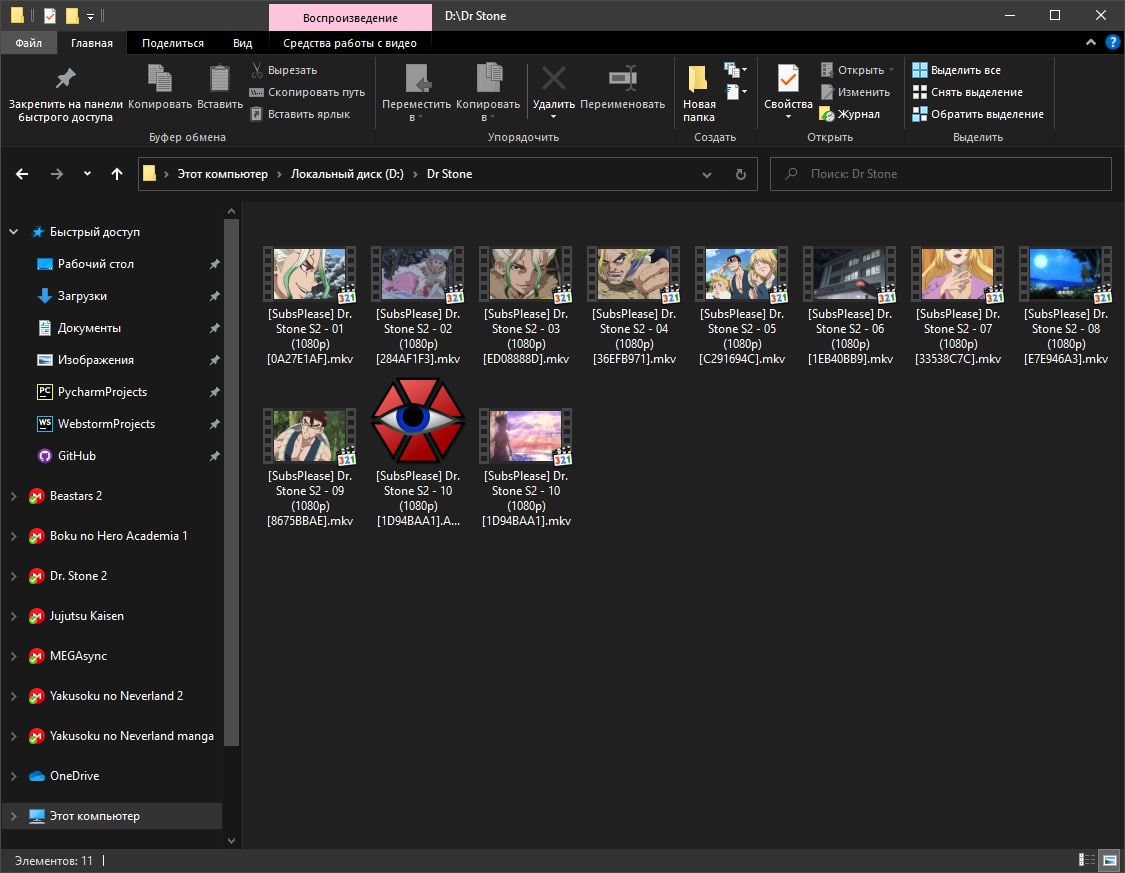Screen dimensions: 1125x873
Task: Open Загрузки in quick access
Action: [x=82, y=296]
